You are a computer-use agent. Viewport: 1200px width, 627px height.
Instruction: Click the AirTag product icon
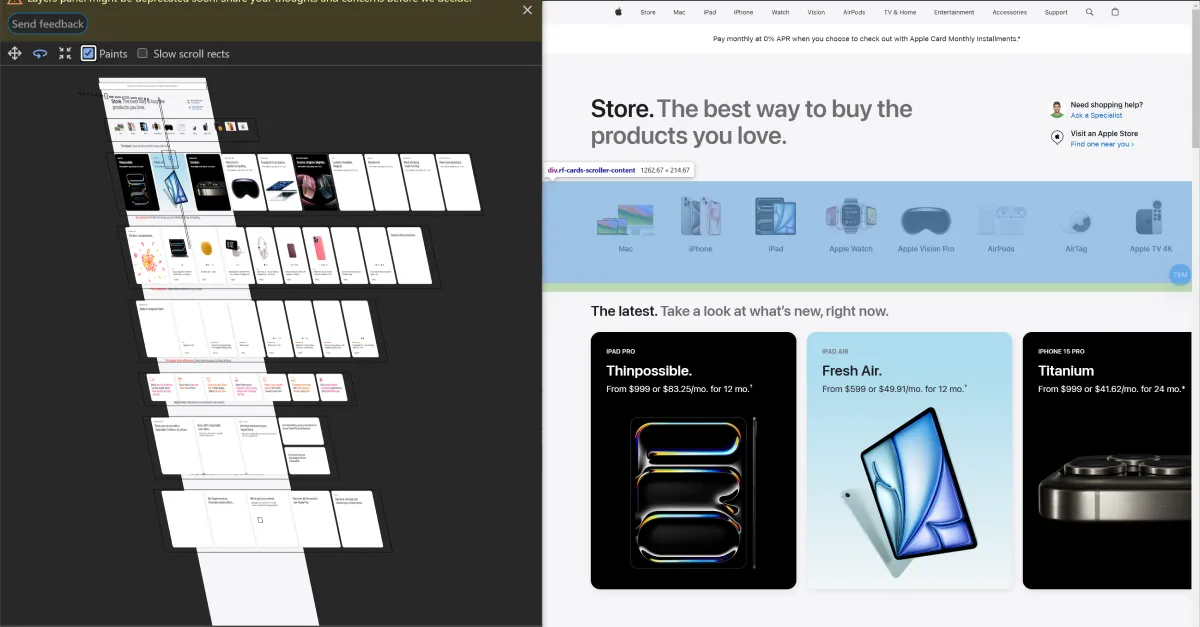pyautogui.click(x=1076, y=221)
